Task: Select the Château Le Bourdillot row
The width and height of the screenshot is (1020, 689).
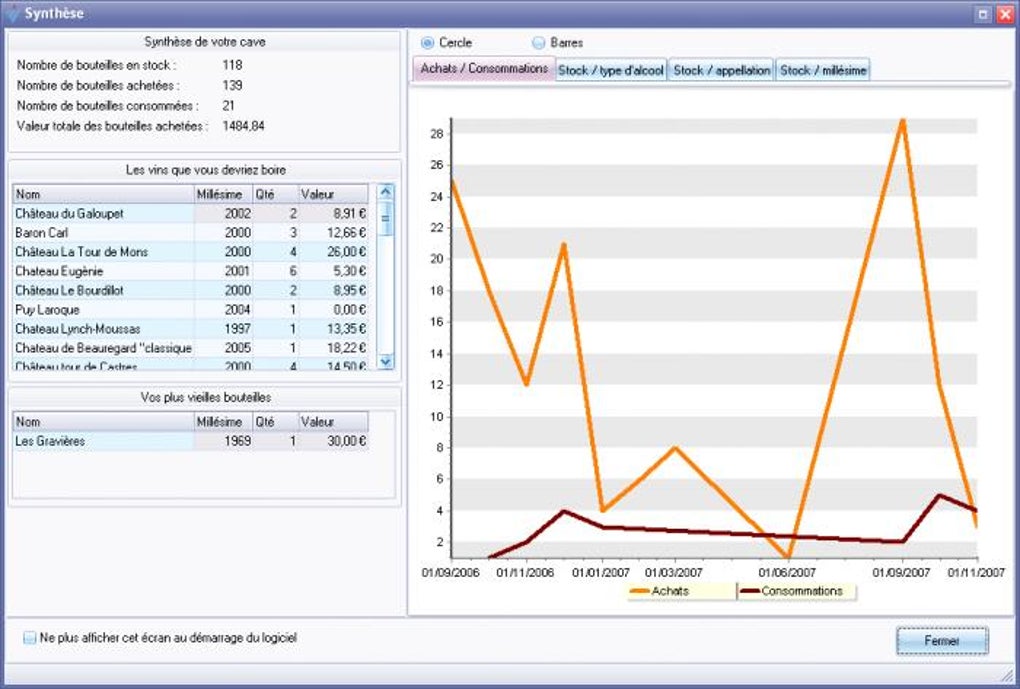Action: pos(191,290)
